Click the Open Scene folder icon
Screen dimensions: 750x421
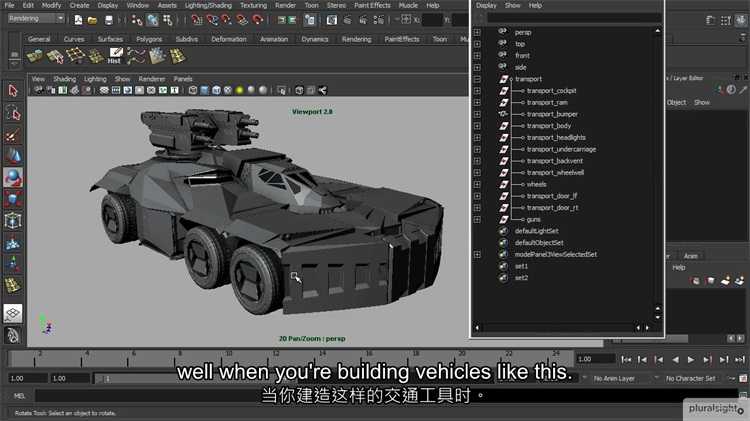[92, 20]
